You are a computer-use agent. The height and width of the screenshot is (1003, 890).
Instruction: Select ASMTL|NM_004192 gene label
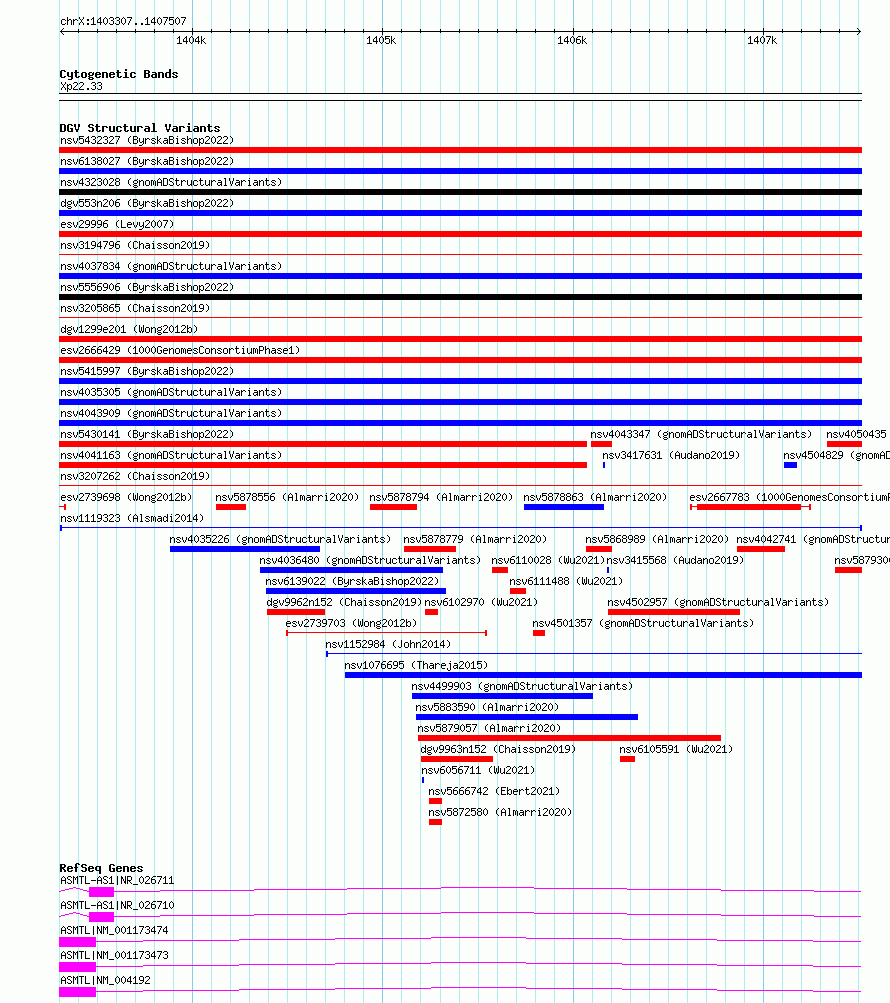pyautogui.click(x=106, y=980)
